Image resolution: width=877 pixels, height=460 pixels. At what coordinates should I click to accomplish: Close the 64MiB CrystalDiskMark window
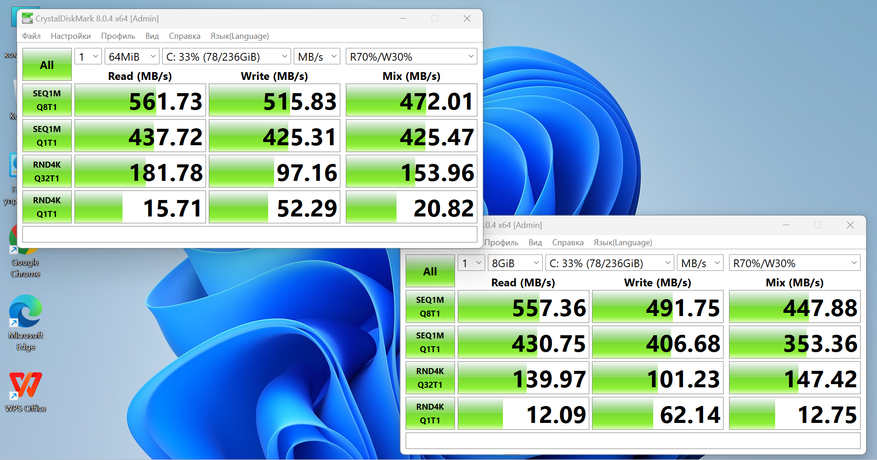point(467,18)
